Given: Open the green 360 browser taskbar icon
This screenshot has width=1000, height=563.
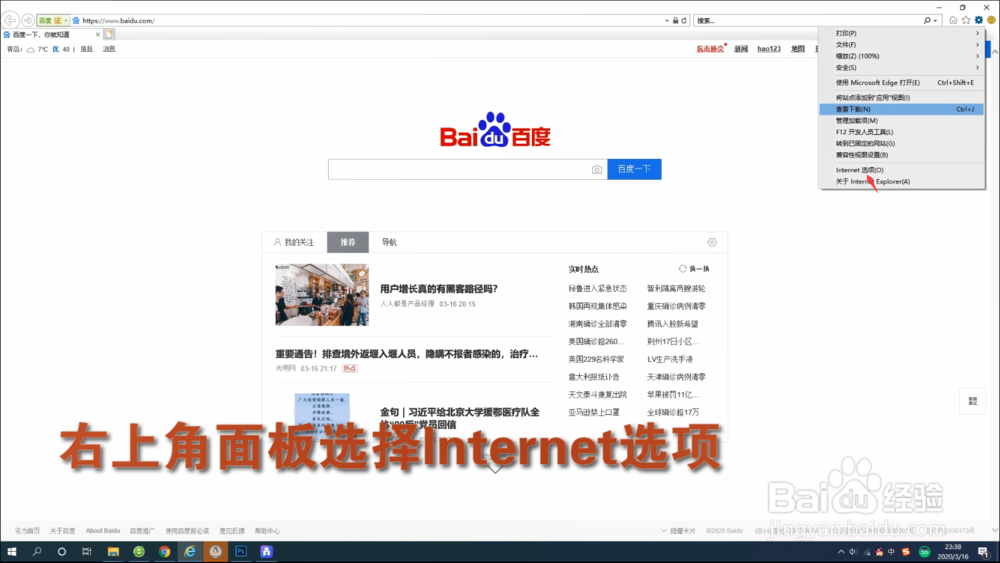Looking at the screenshot, I should 139,552.
